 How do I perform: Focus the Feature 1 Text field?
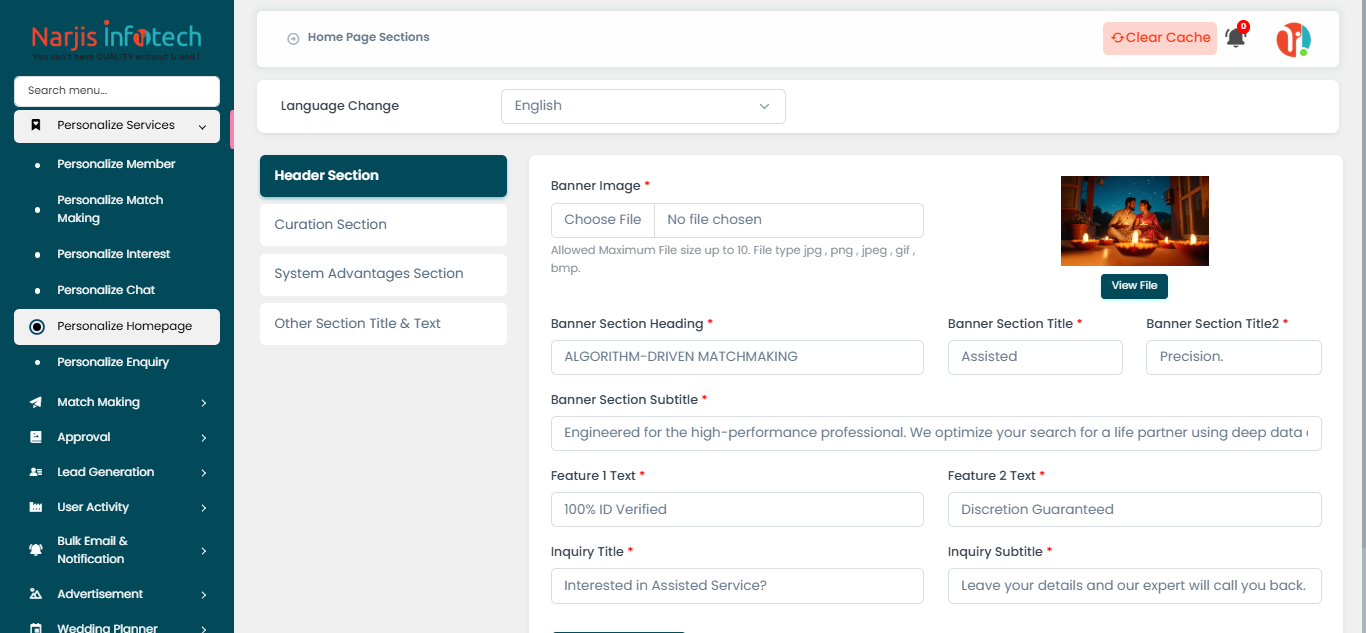(737, 509)
